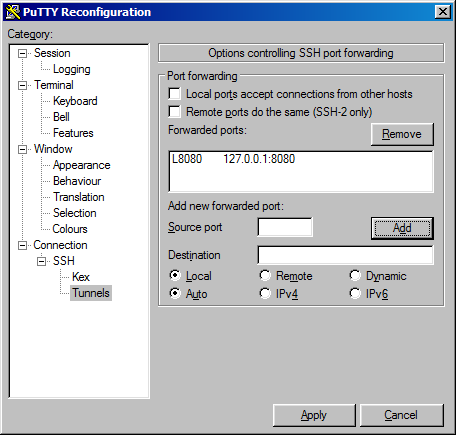
Task: Collapse the Window tree node
Action: [22, 149]
